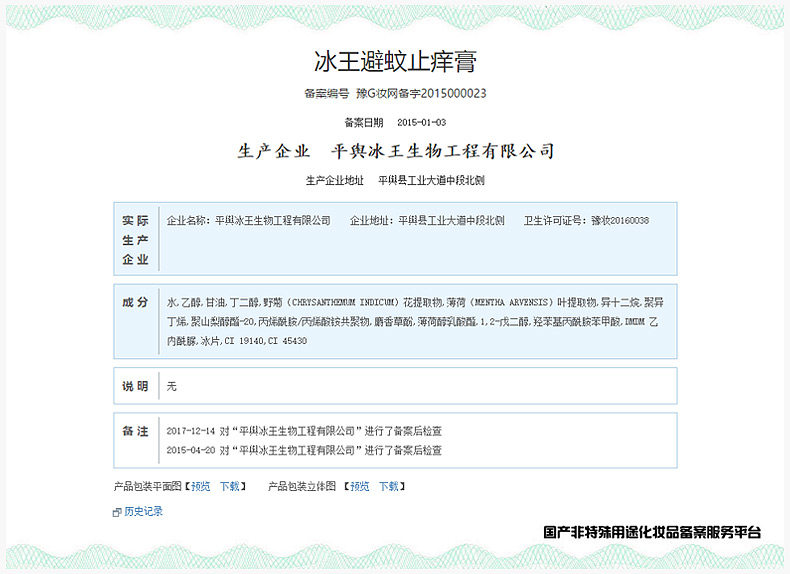790x574 pixels.
Task: Click the 备案日期 2015-01-03 value
Action: (422, 122)
